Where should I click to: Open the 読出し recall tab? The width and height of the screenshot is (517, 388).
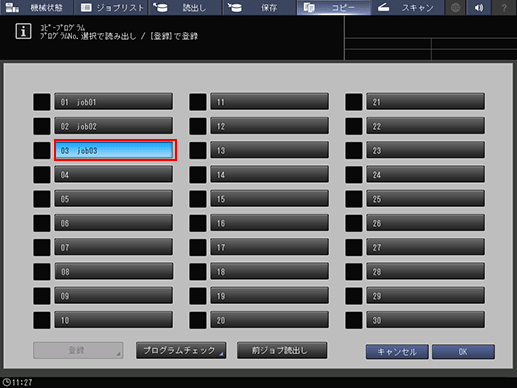point(185,7)
